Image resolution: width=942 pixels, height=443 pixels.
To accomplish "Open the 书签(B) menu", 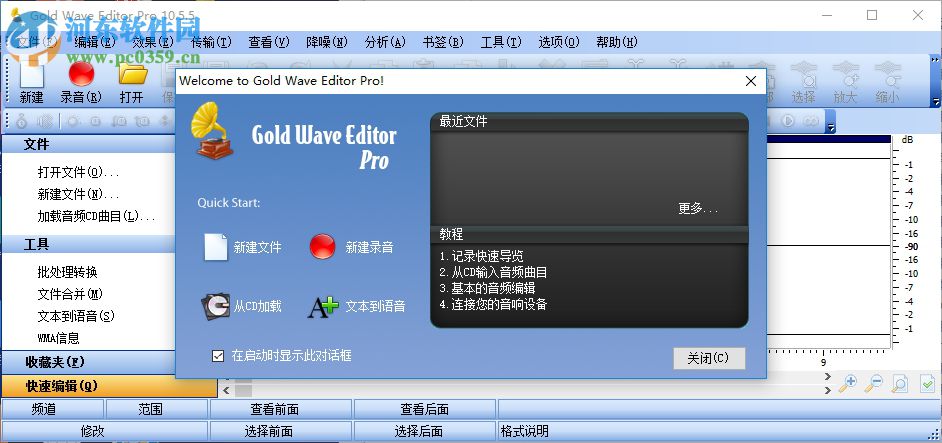I will pyautogui.click(x=443, y=42).
